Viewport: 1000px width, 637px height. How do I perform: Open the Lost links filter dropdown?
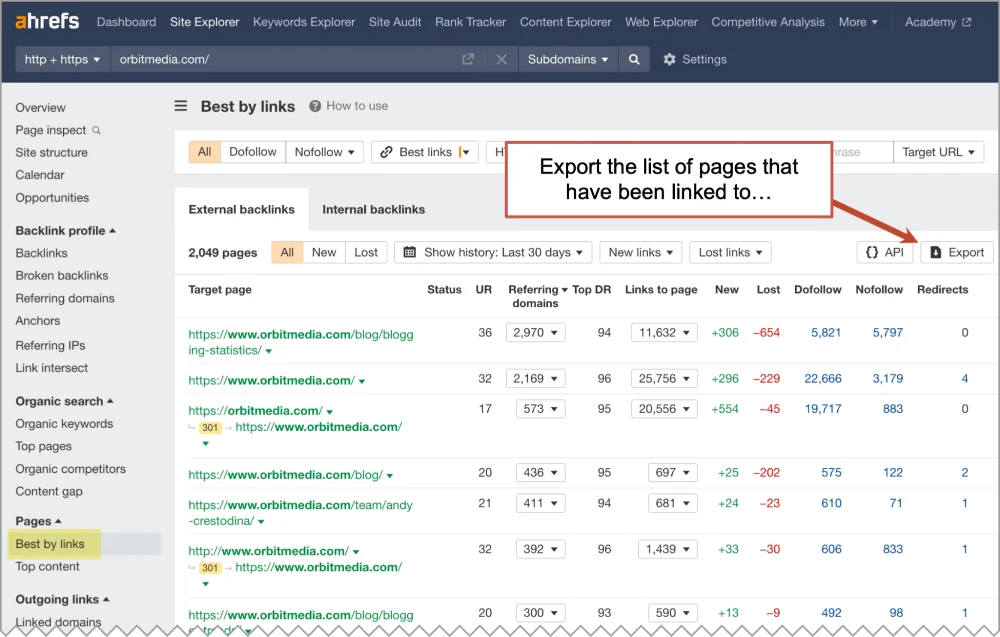[x=730, y=252]
